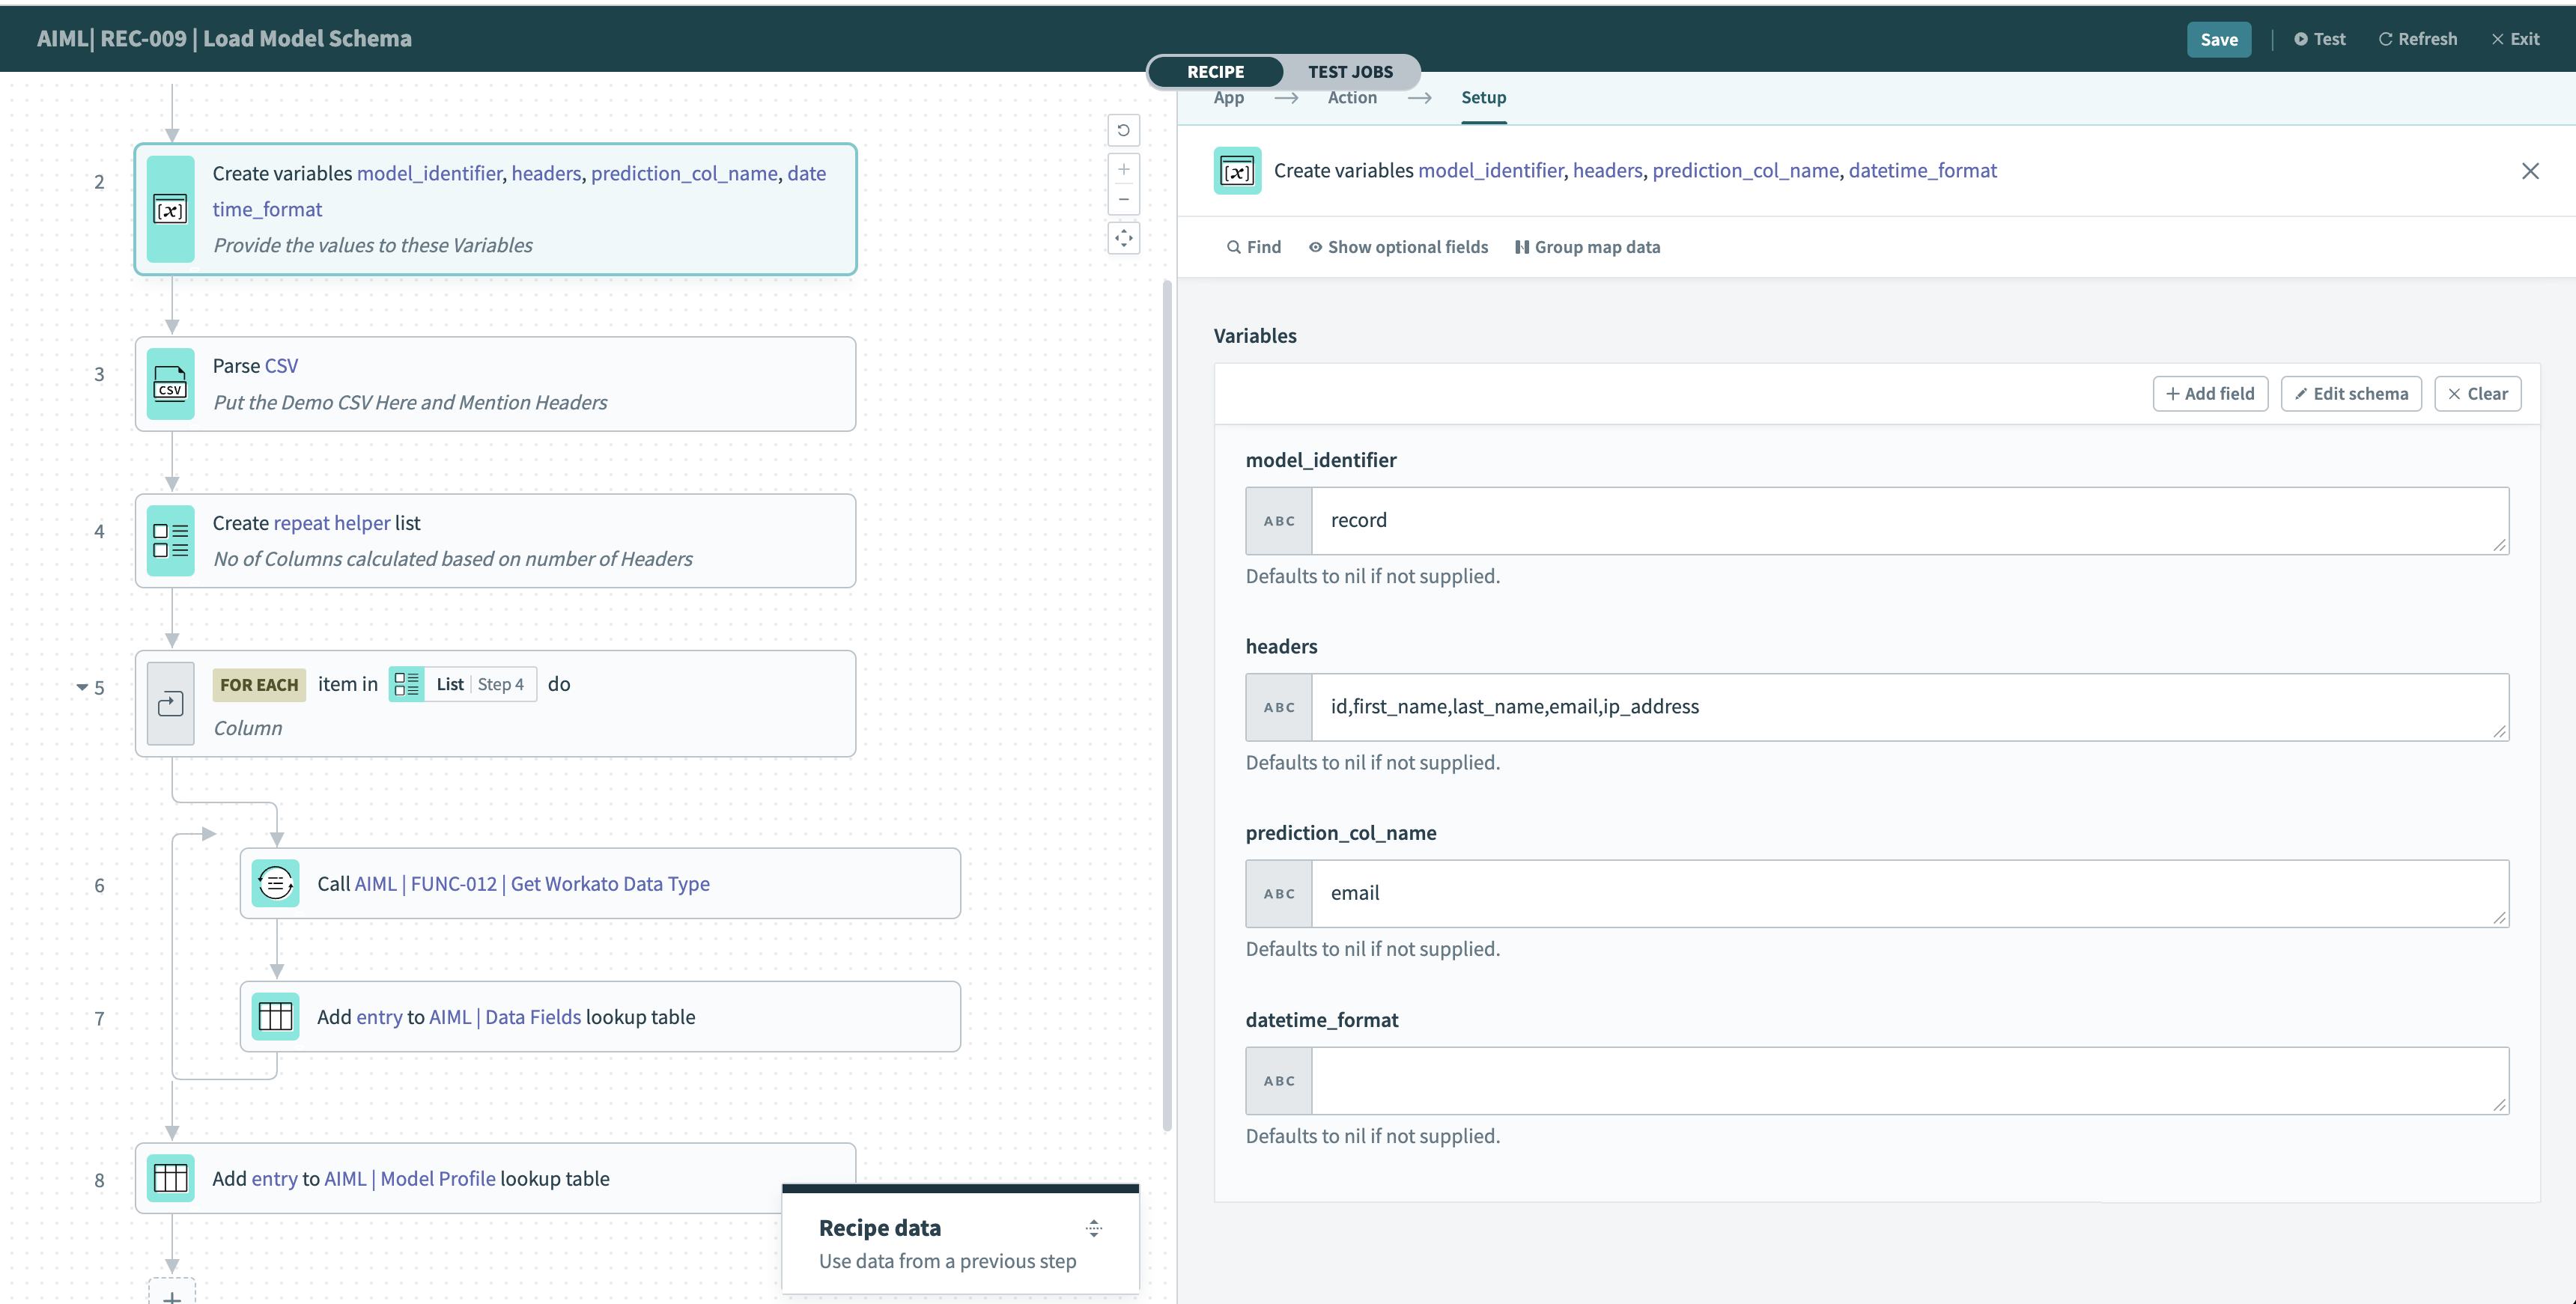The width and height of the screenshot is (2576, 1304).
Task: Click datetime_format link in panel header
Action: coord(1922,171)
